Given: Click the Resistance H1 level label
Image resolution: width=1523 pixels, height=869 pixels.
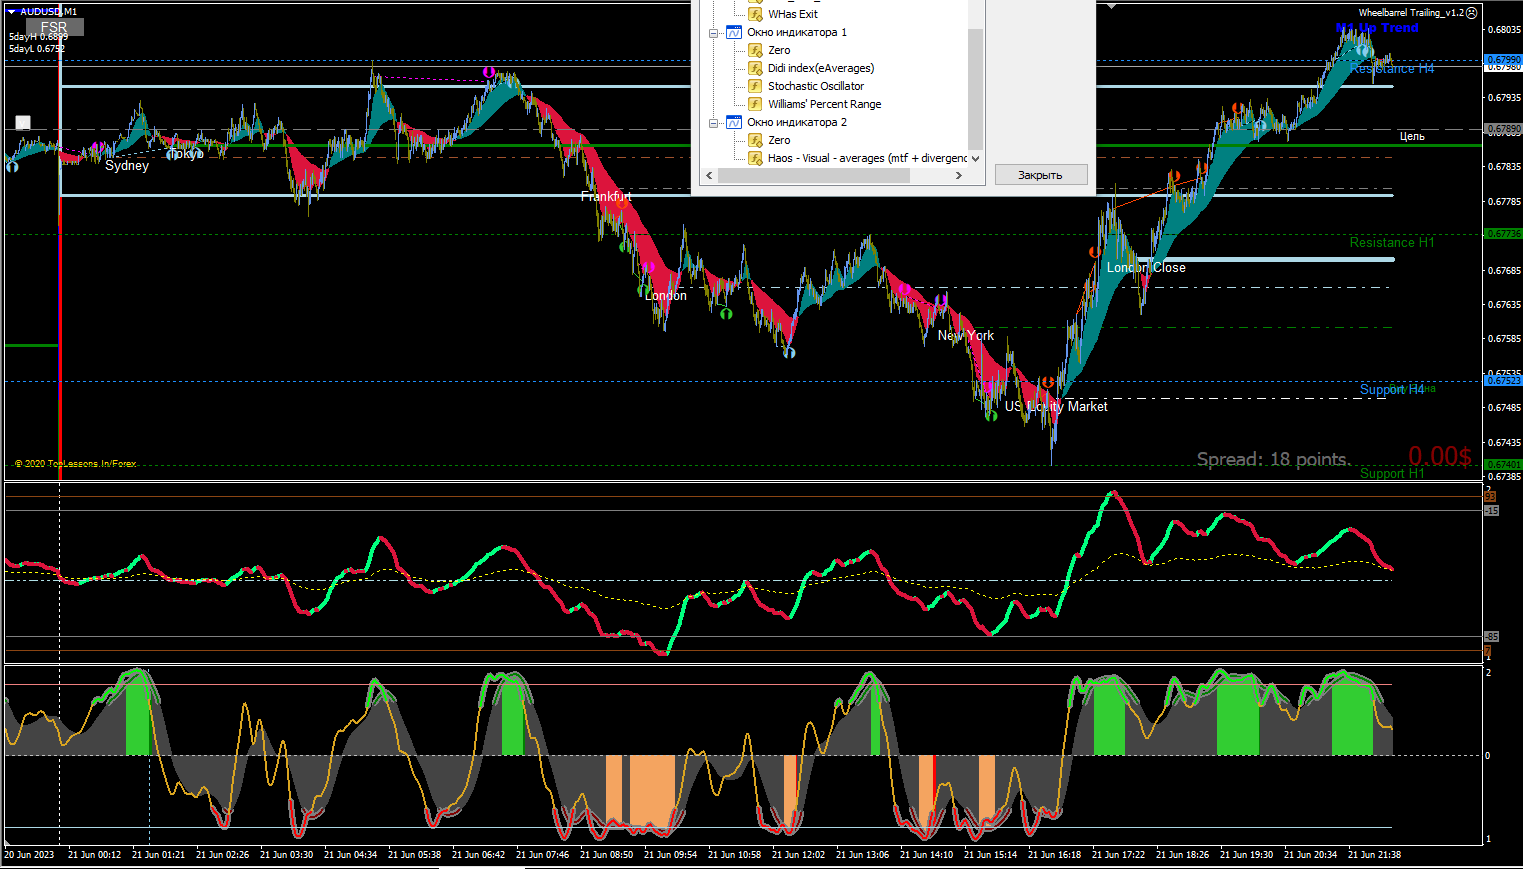Looking at the screenshot, I should 1391,242.
